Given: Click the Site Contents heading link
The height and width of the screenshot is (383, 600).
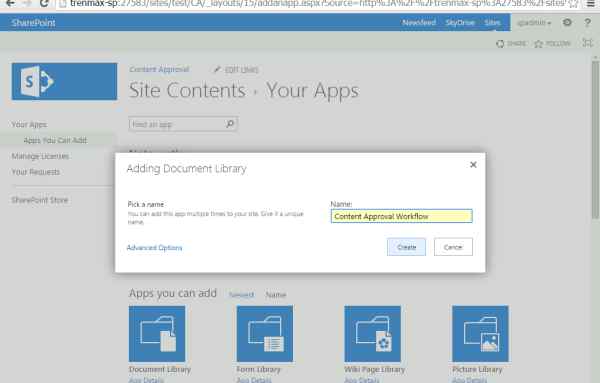Looking at the screenshot, I should click(x=187, y=90).
